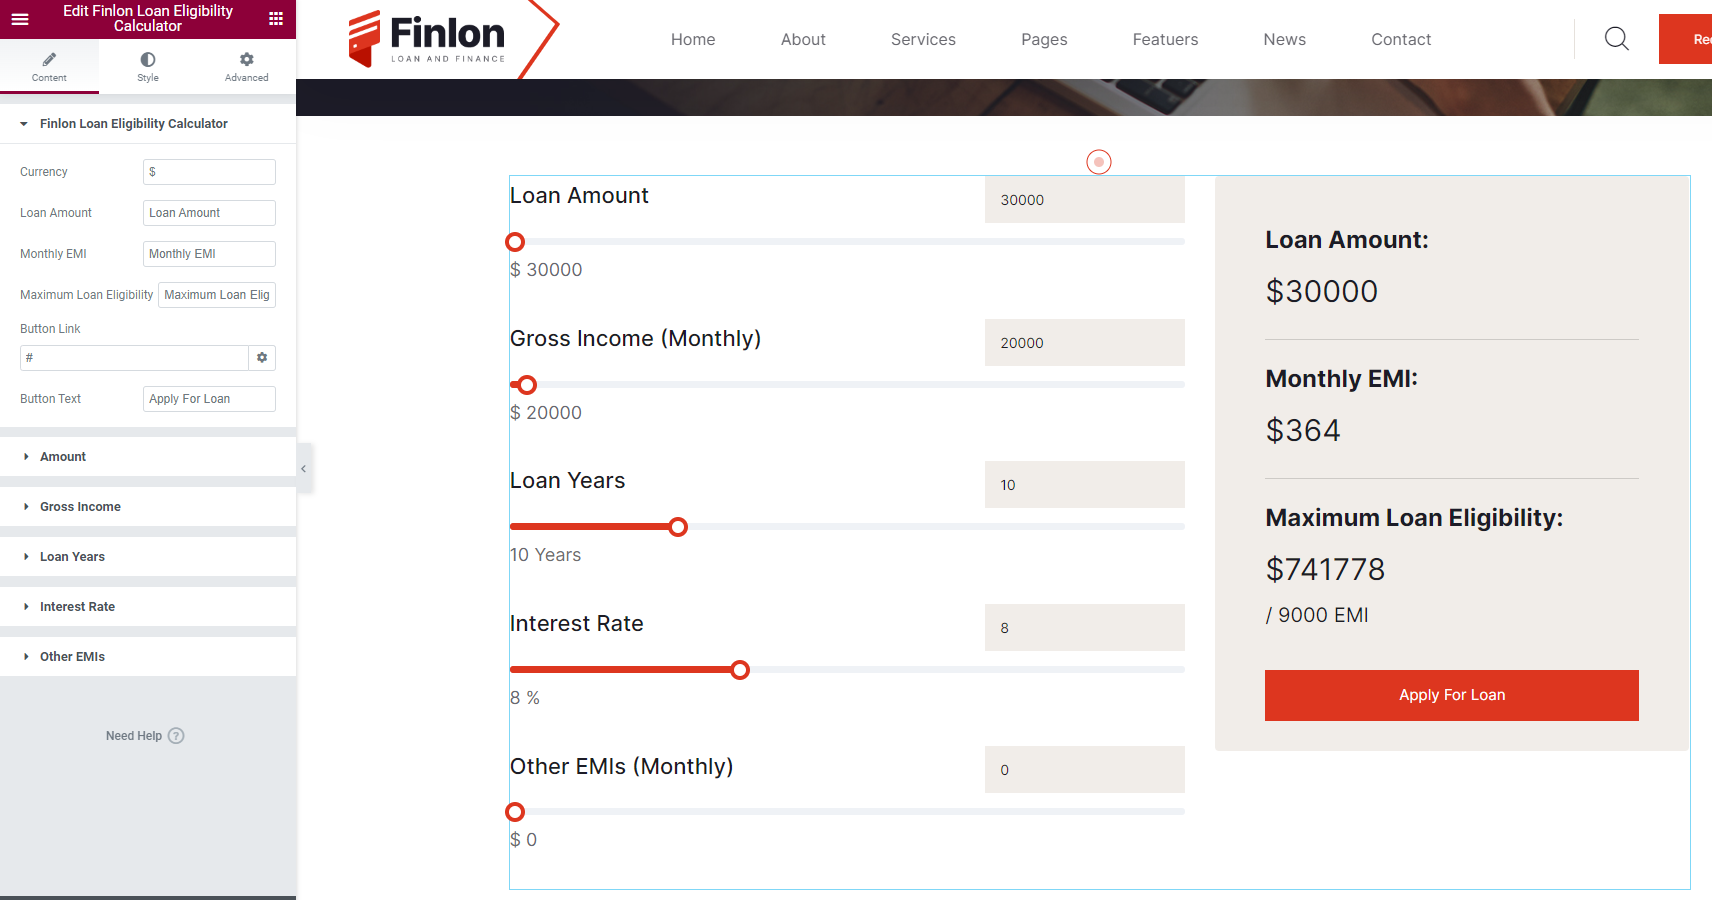Open the Elementor hamburger menu

(x=20, y=19)
